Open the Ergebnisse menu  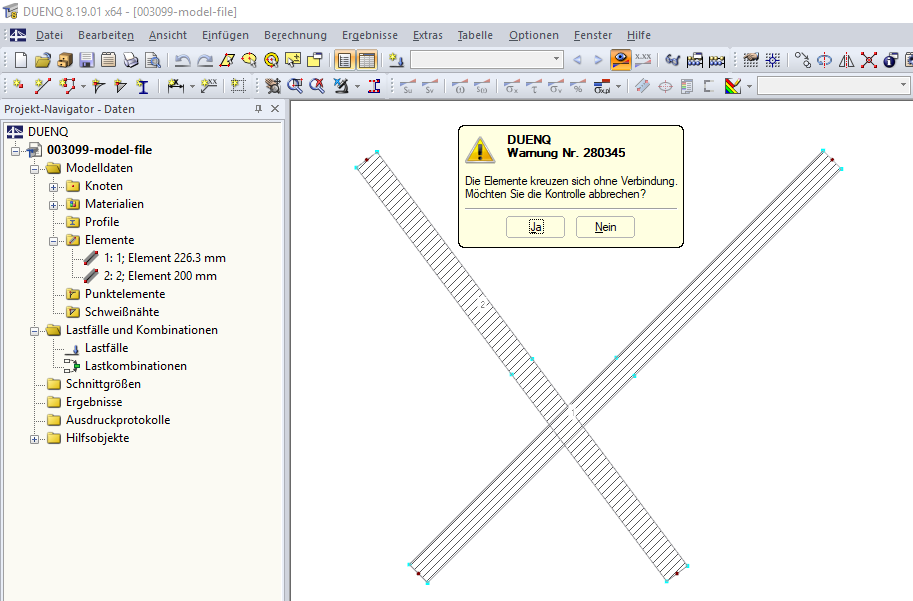370,35
